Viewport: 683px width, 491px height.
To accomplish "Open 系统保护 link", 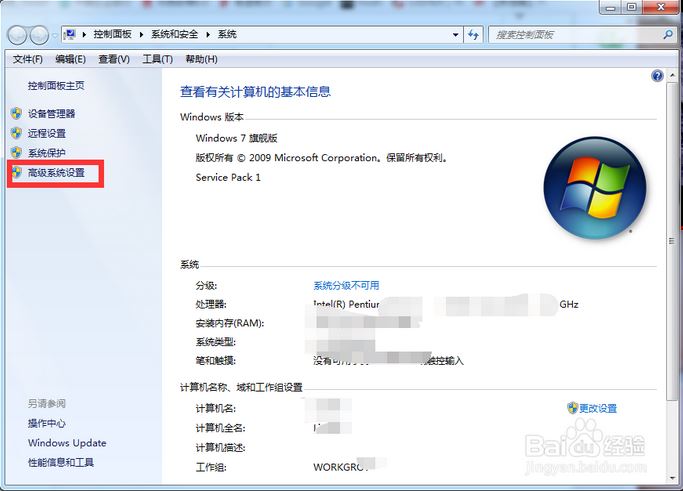I will point(47,153).
